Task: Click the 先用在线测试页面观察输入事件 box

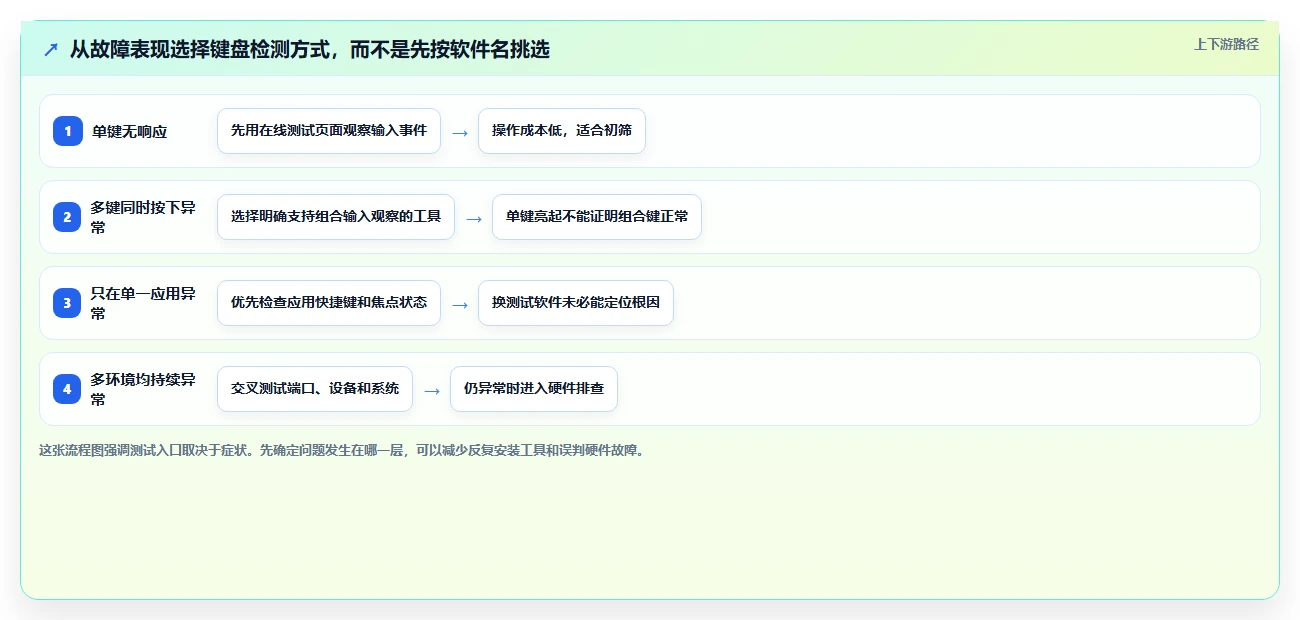Action: point(329,131)
